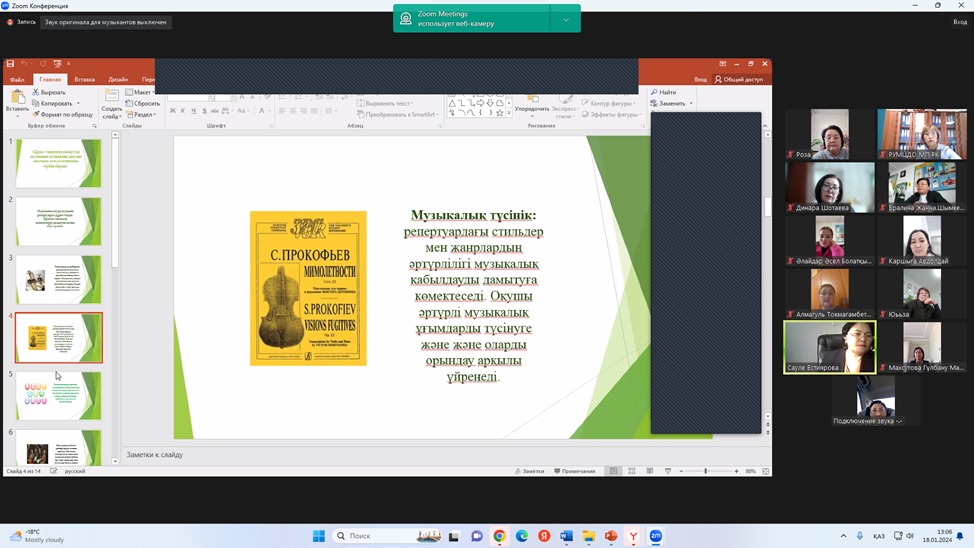Click Reset (Сбросить) slide button

[143, 103]
